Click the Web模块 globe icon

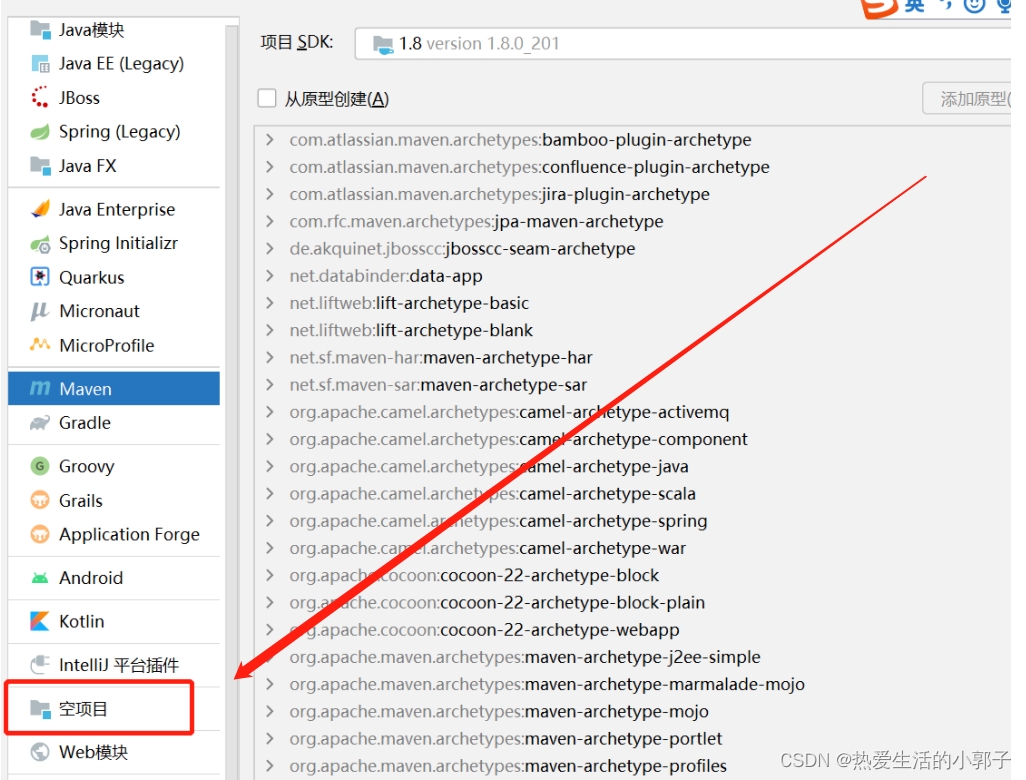[40, 752]
